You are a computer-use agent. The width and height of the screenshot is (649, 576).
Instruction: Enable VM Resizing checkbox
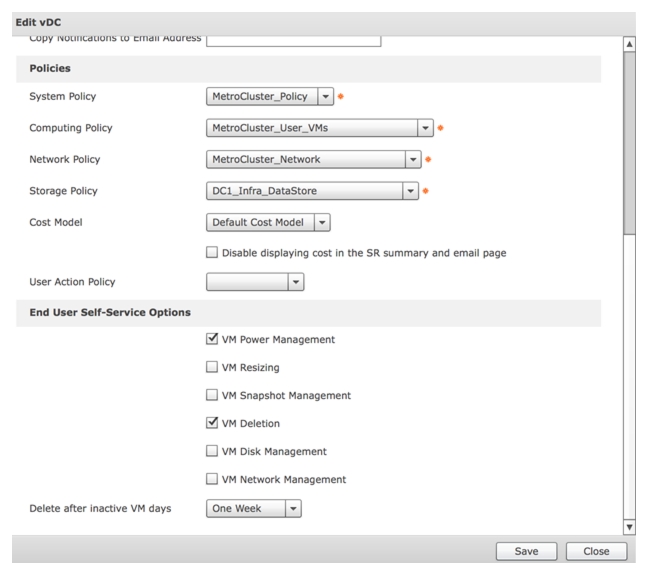tap(212, 367)
